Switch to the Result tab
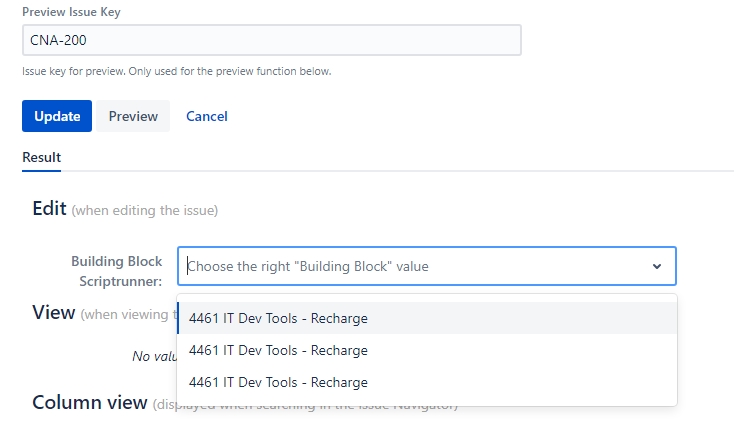 pos(41,157)
